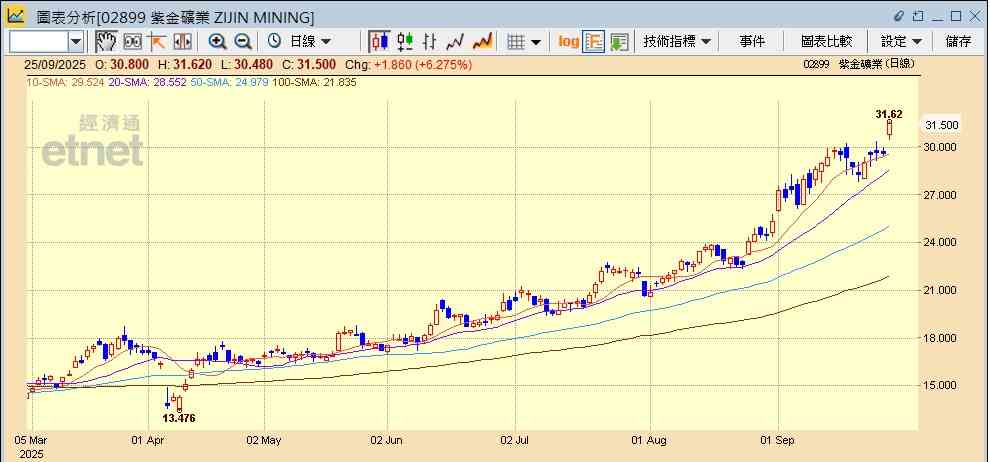Open the grid options dropdown arrow
This screenshot has width=990, height=462.
(x=536, y=42)
